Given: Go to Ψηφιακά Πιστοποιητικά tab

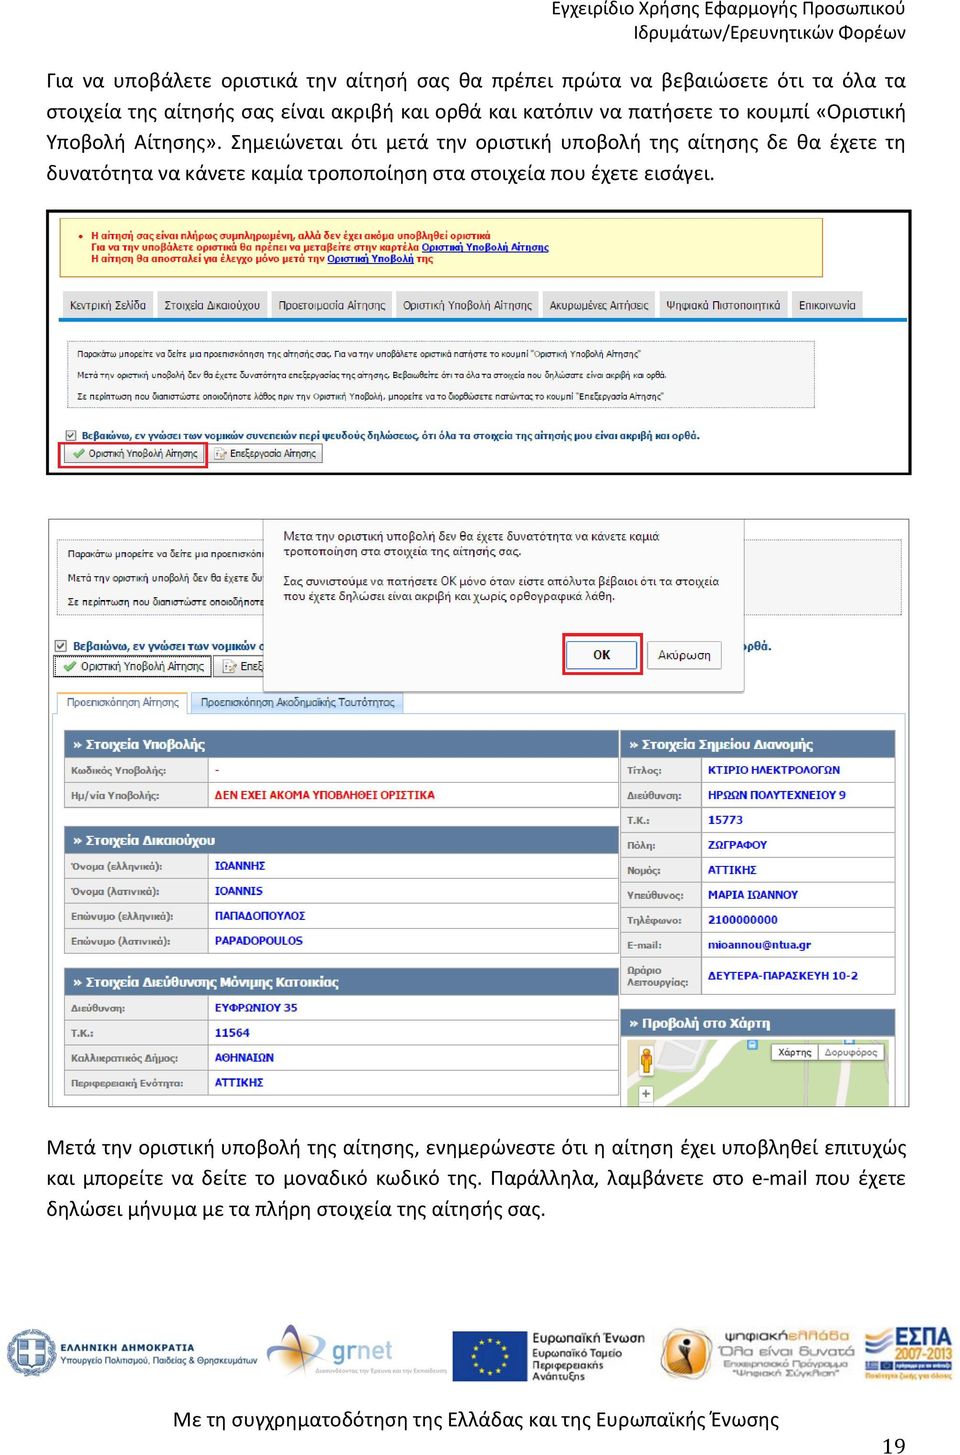Looking at the screenshot, I should coord(723,305).
